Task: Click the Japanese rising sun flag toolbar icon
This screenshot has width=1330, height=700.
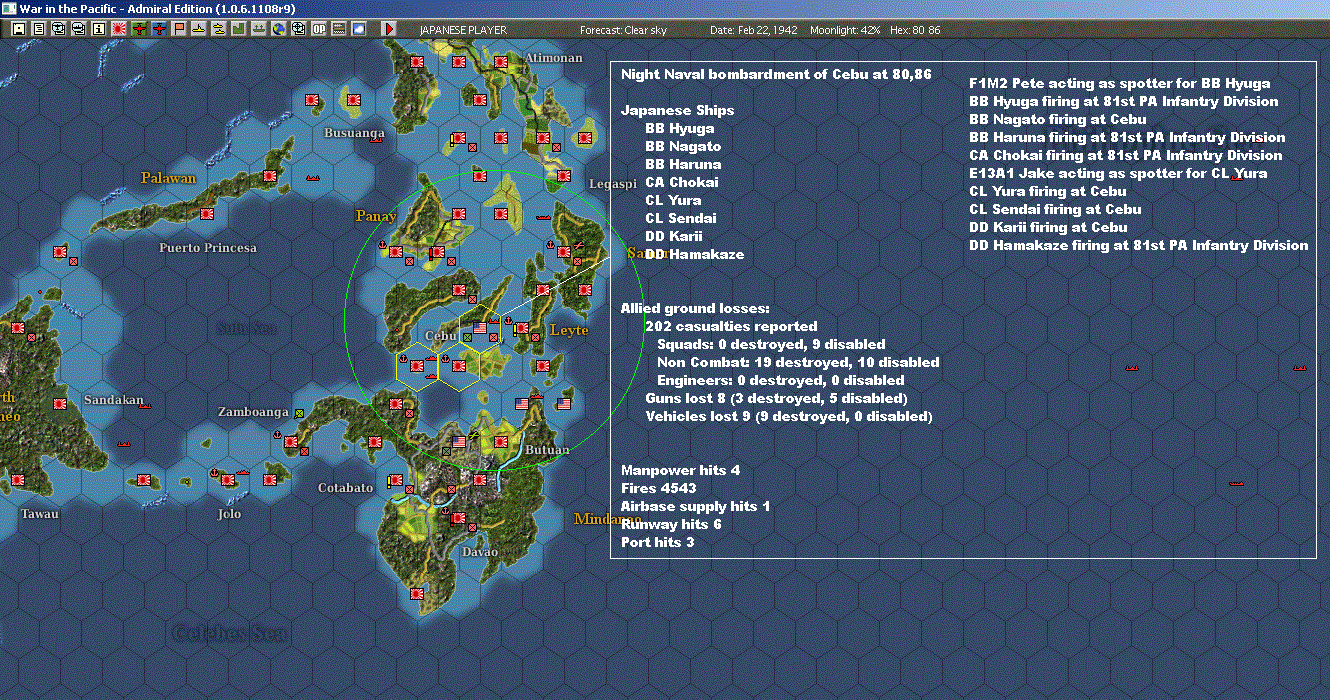Action: point(118,29)
